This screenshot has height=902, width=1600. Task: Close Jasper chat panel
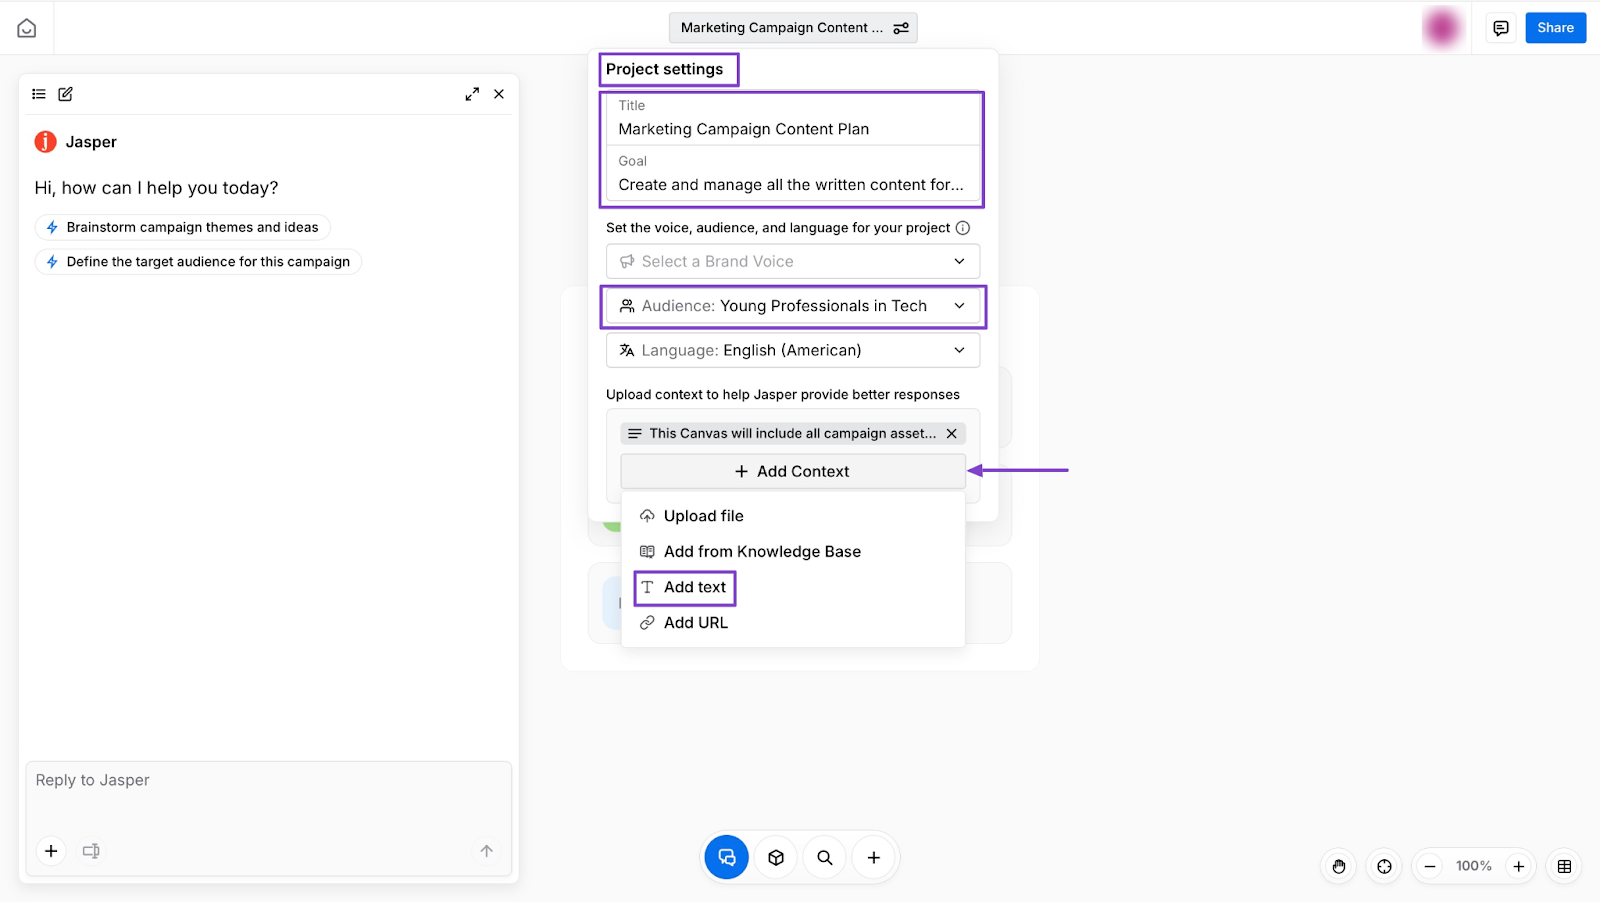499,94
